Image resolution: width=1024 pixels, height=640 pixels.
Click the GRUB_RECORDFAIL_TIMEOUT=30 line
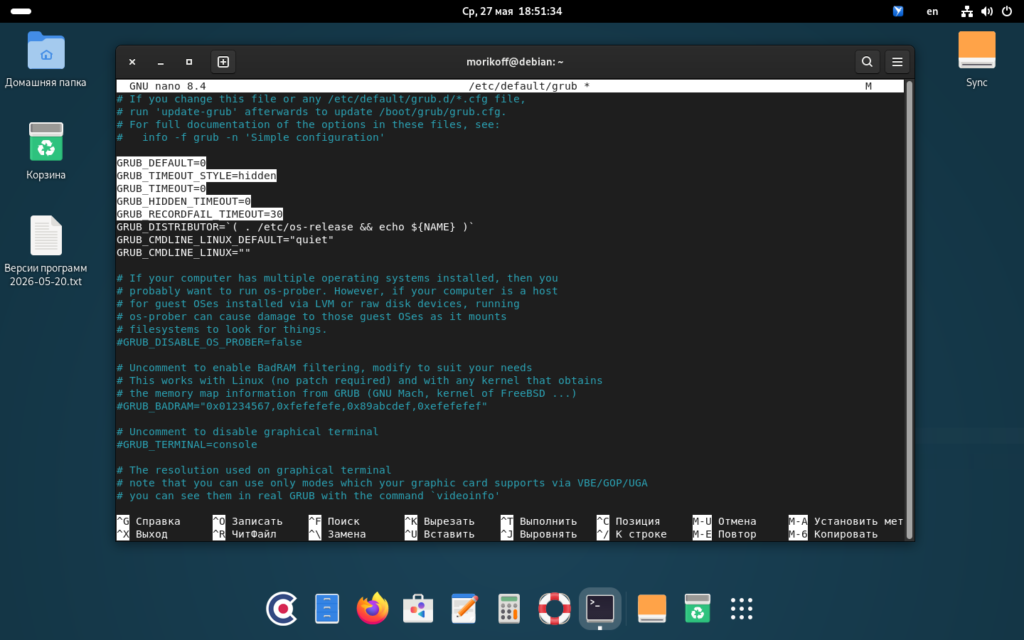tap(200, 214)
